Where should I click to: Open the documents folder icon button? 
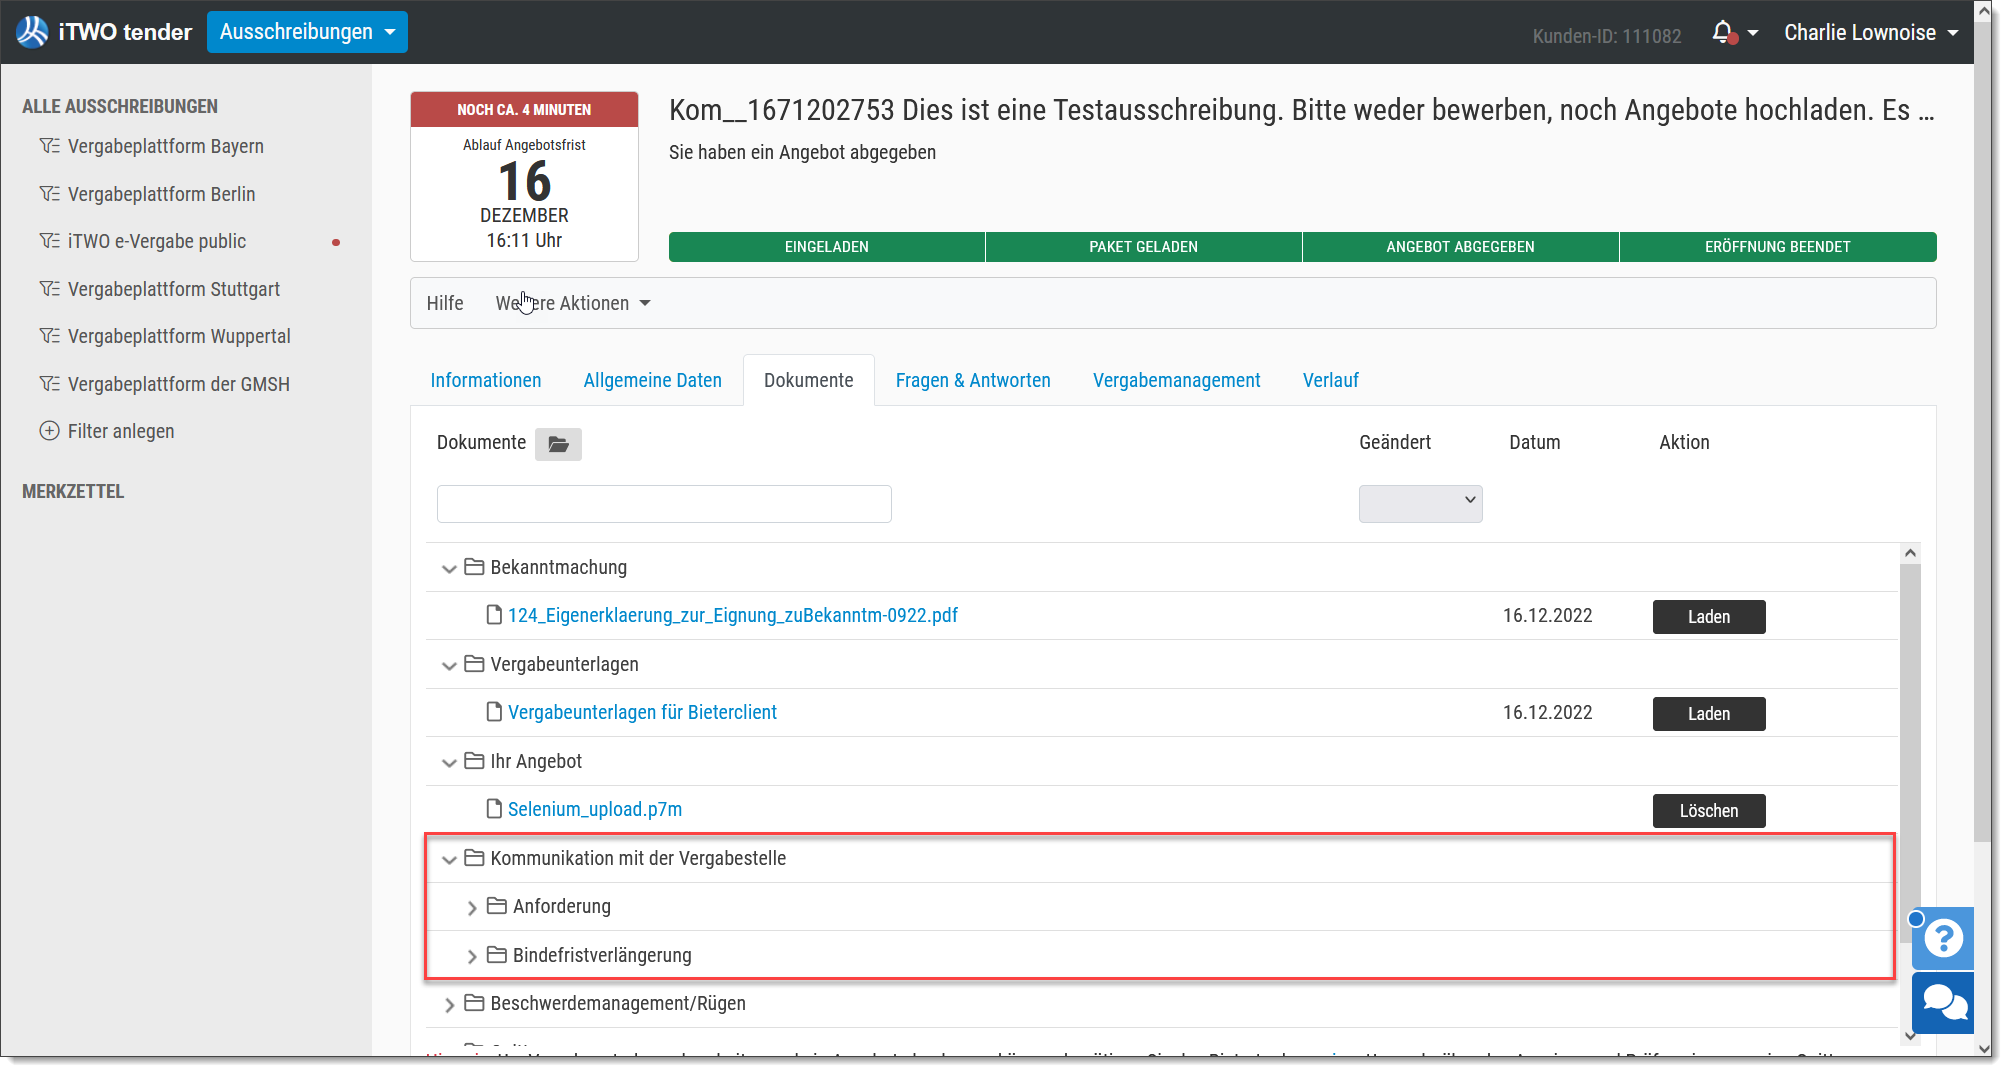[558, 444]
